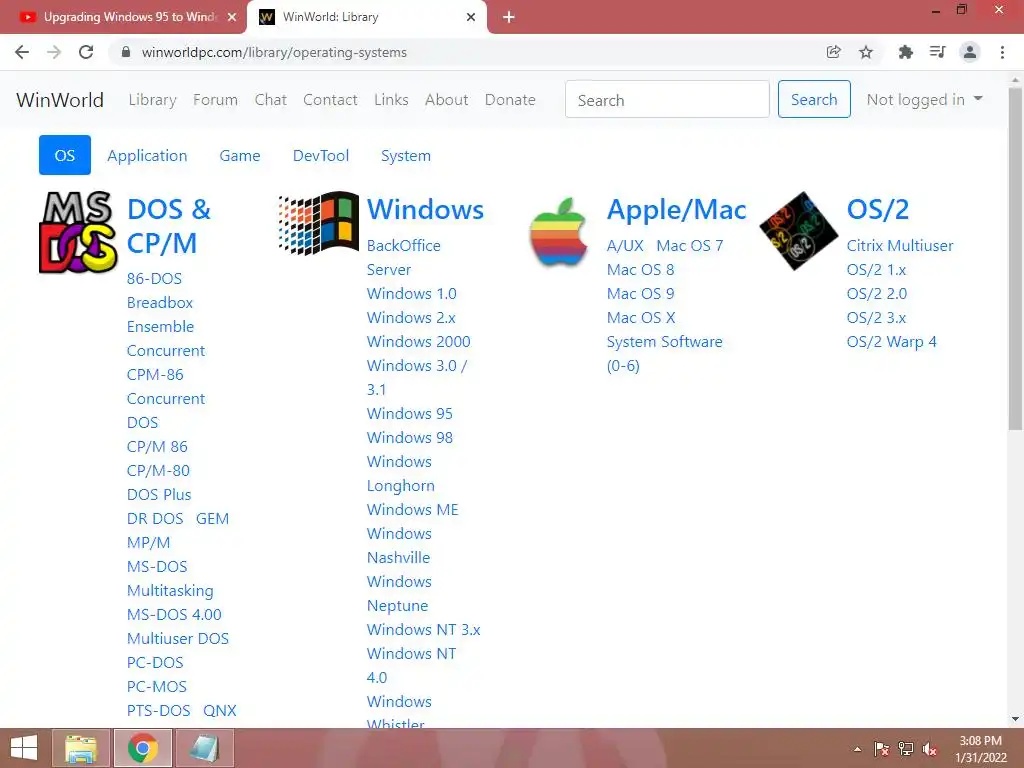Open the notebook app in the taskbar
This screenshot has height=768, width=1024.
pyautogui.click(x=204, y=748)
